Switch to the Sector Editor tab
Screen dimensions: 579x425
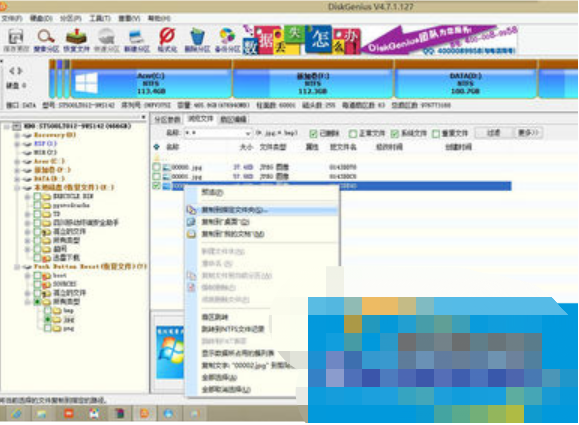[x=233, y=119]
